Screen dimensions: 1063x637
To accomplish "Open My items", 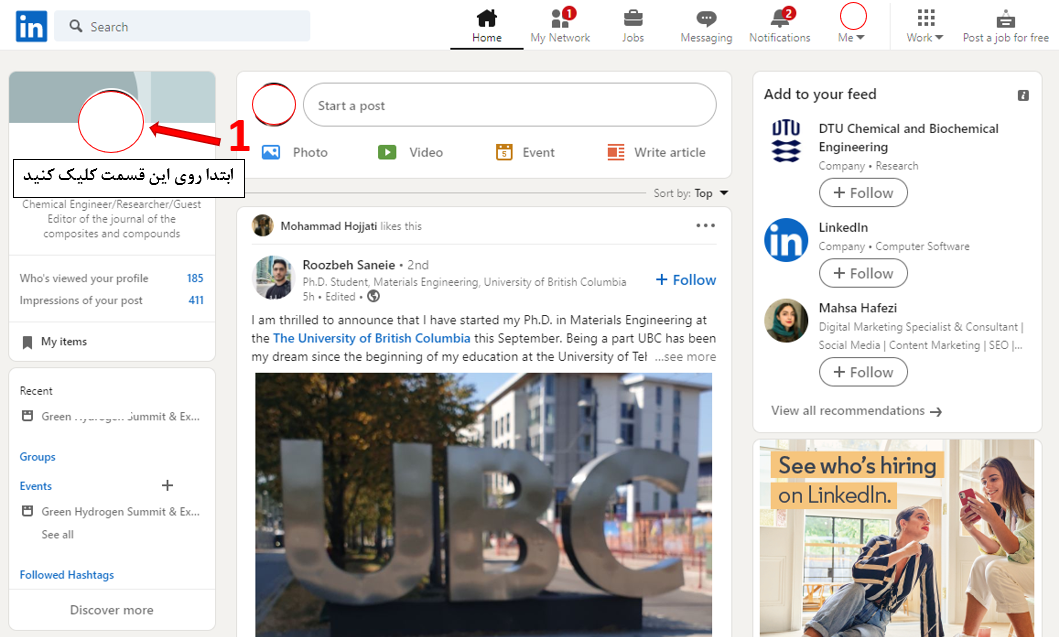I will point(64,342).
